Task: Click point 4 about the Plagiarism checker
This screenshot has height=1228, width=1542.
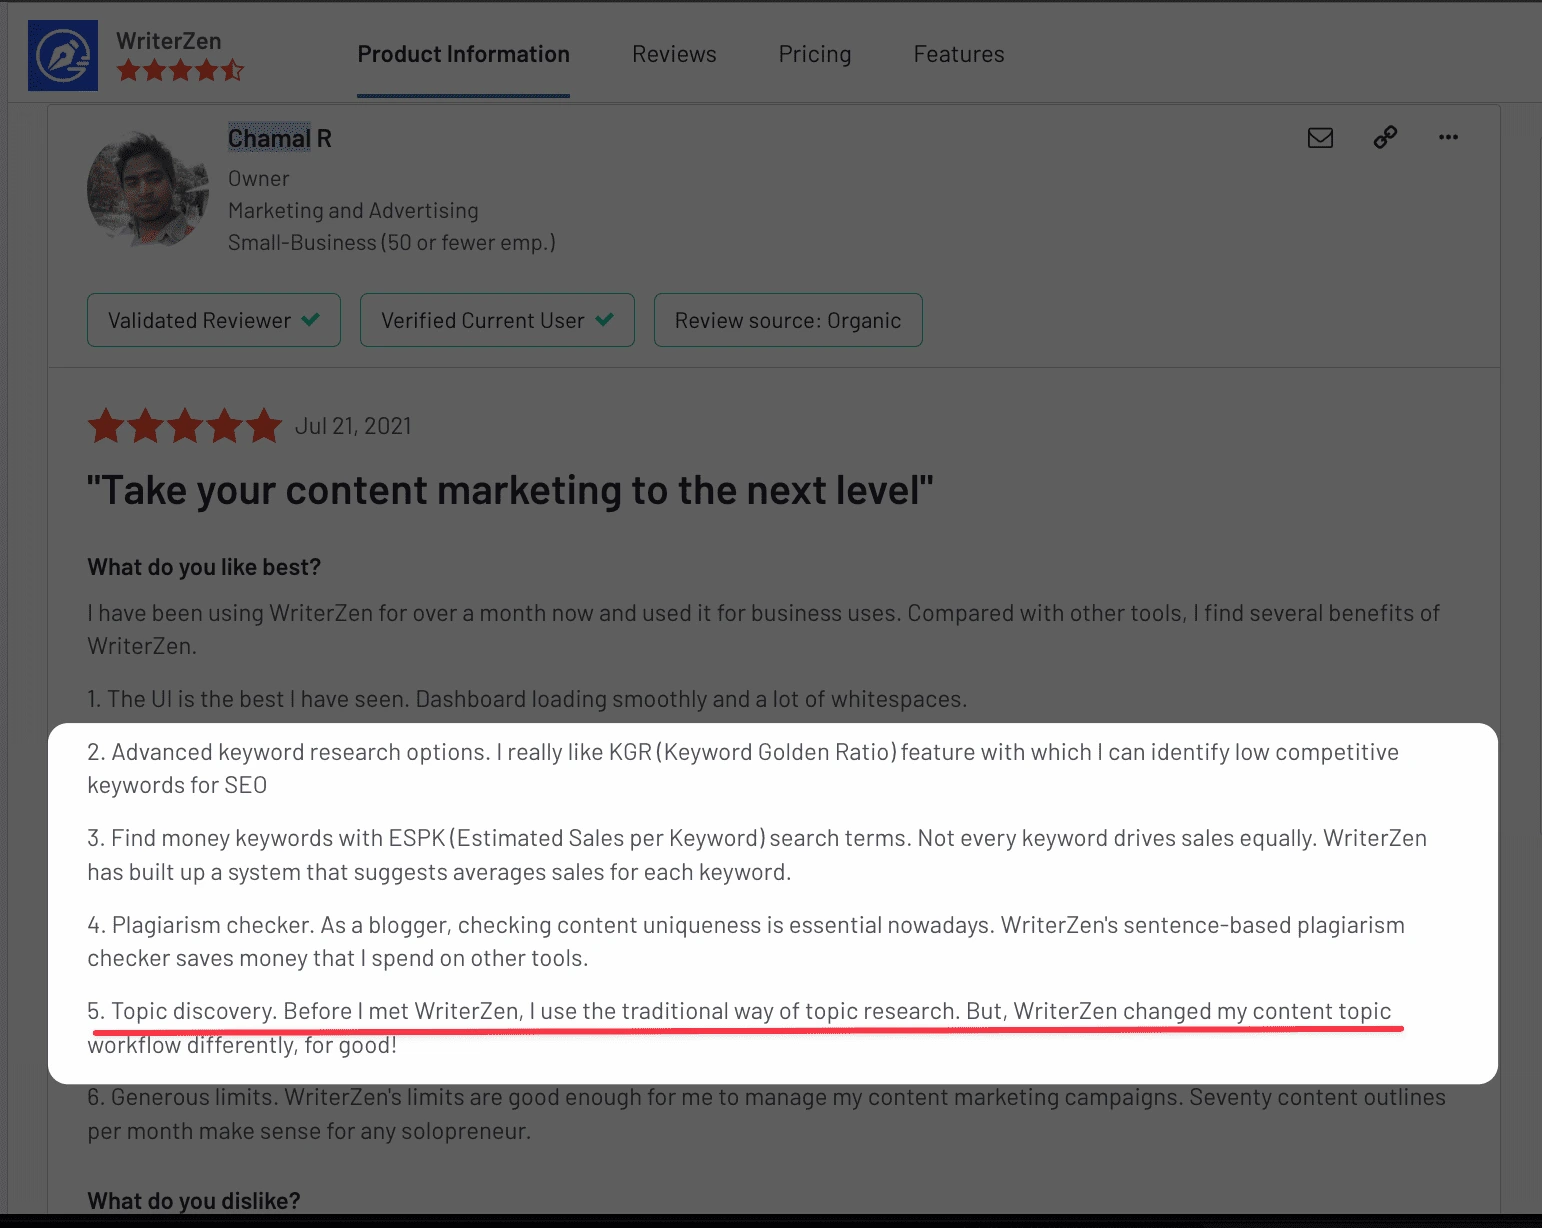Action: pos(746,941)
